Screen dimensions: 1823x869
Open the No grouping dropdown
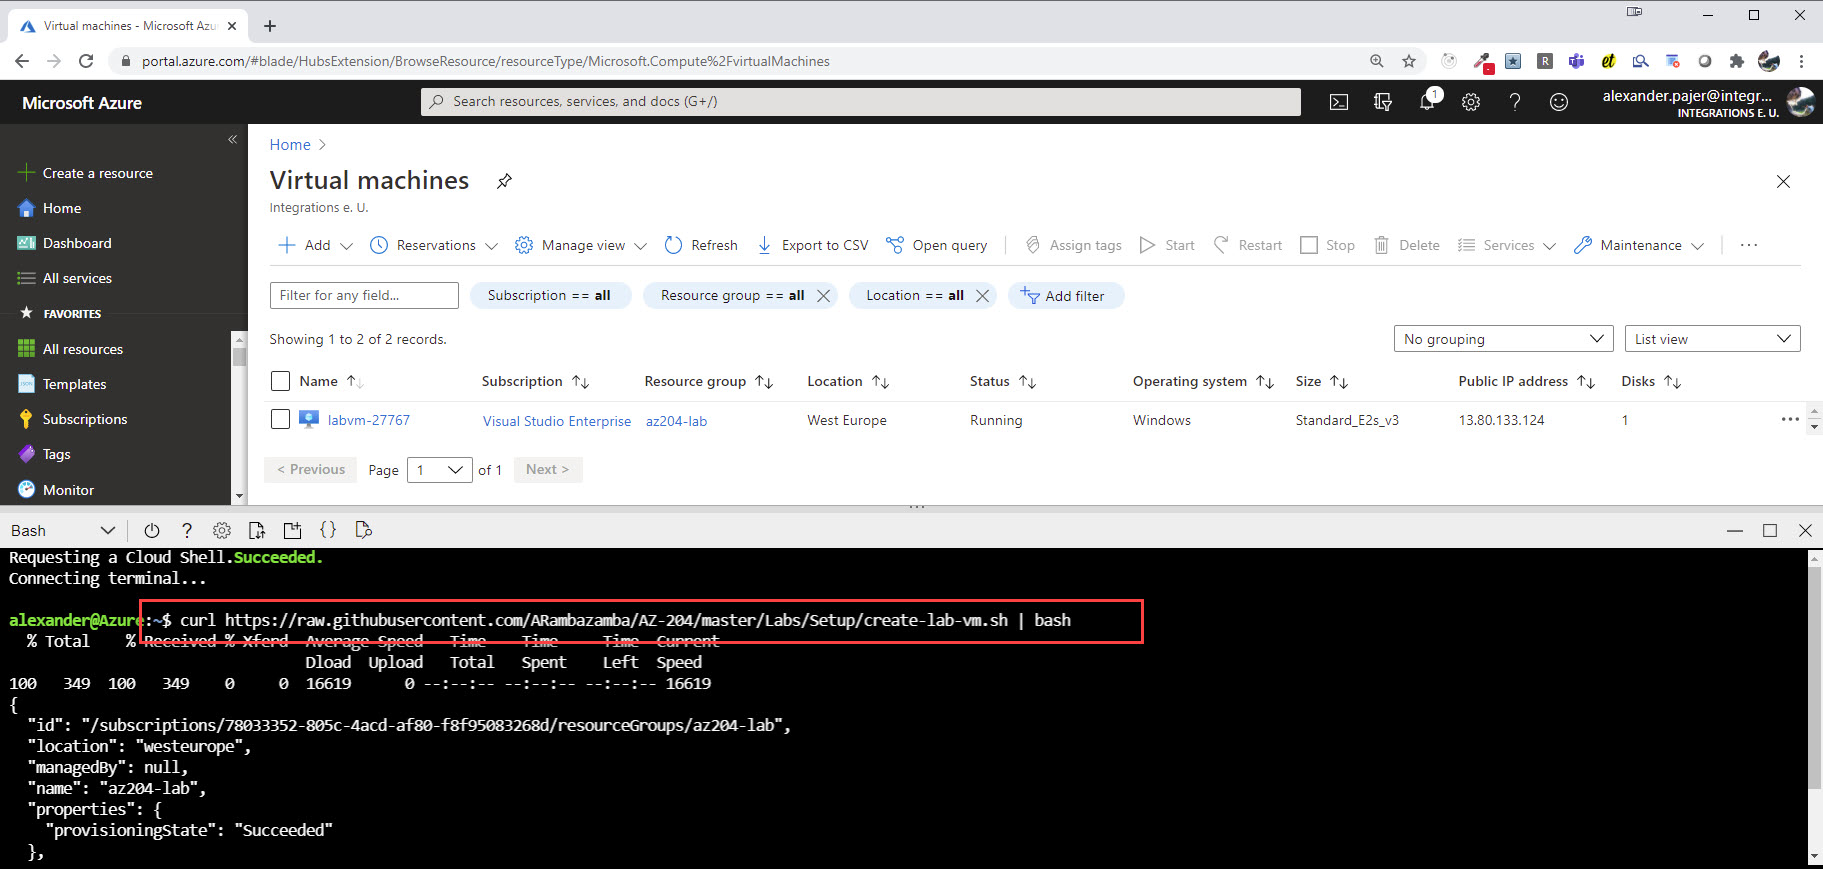click(x=1503, y=339)
